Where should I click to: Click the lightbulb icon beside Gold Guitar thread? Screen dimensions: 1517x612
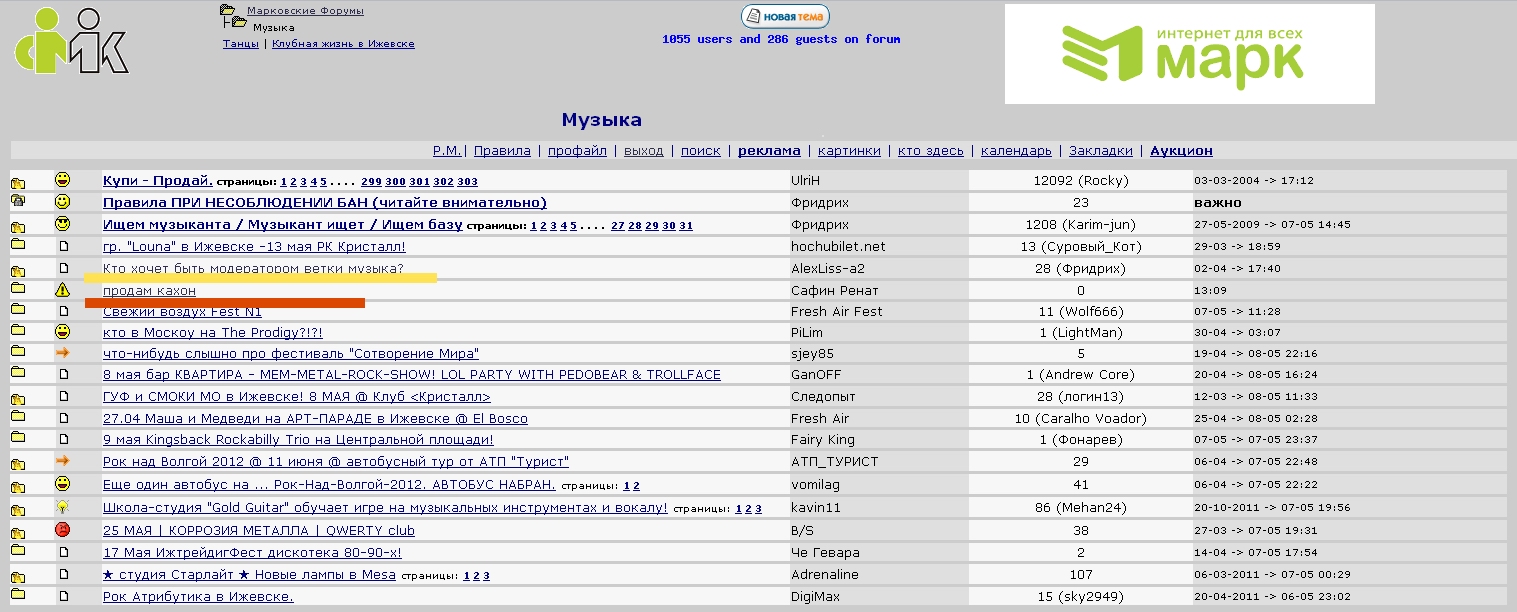[63, 507]
